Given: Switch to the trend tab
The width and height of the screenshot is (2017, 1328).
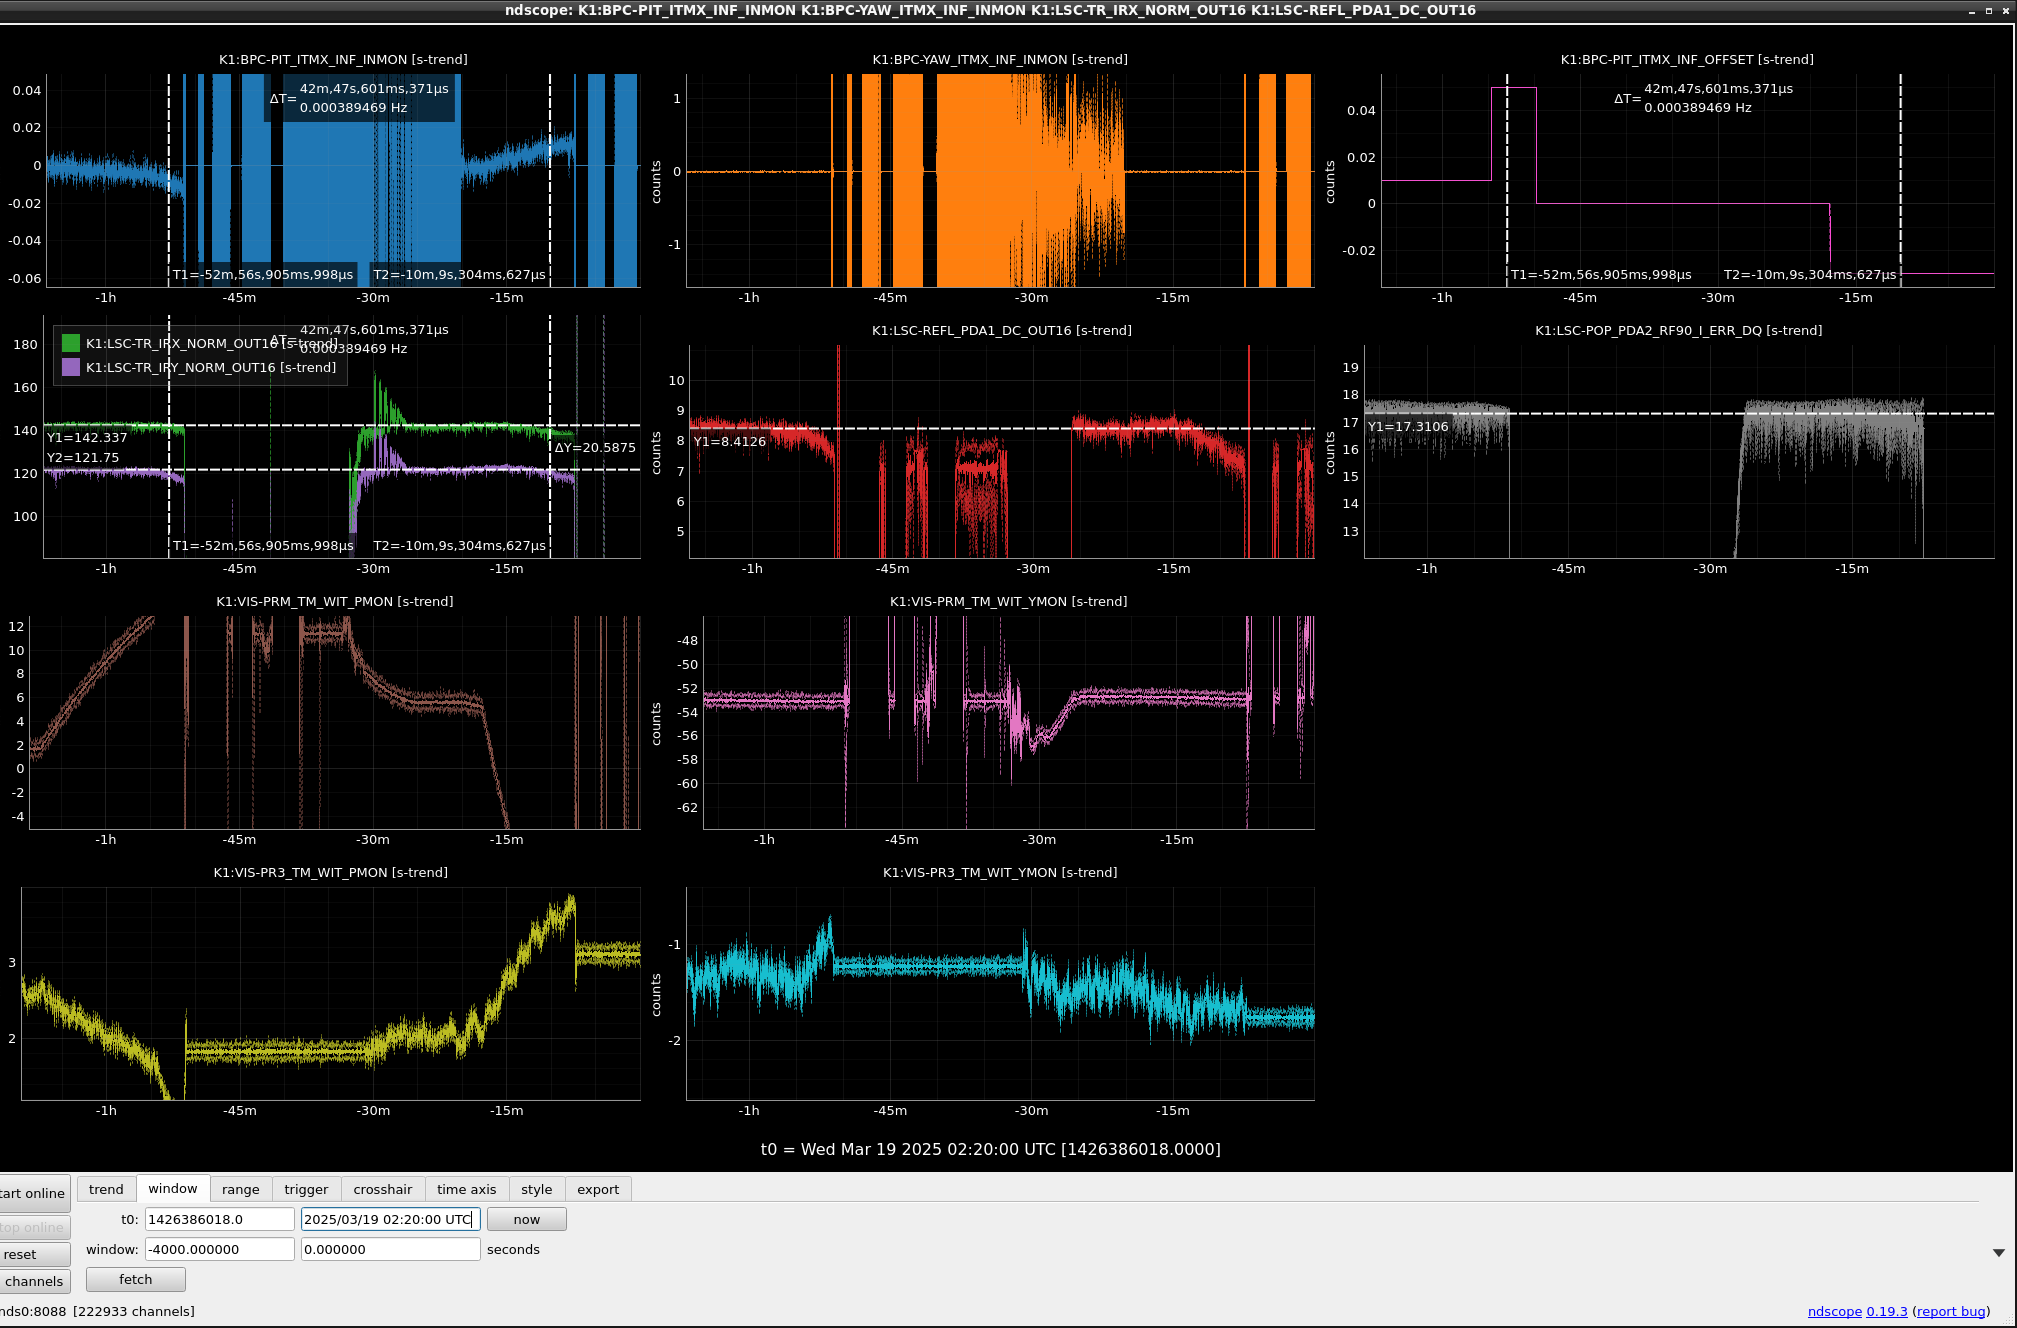Looking at the screenshot, I should point(106,1189).
